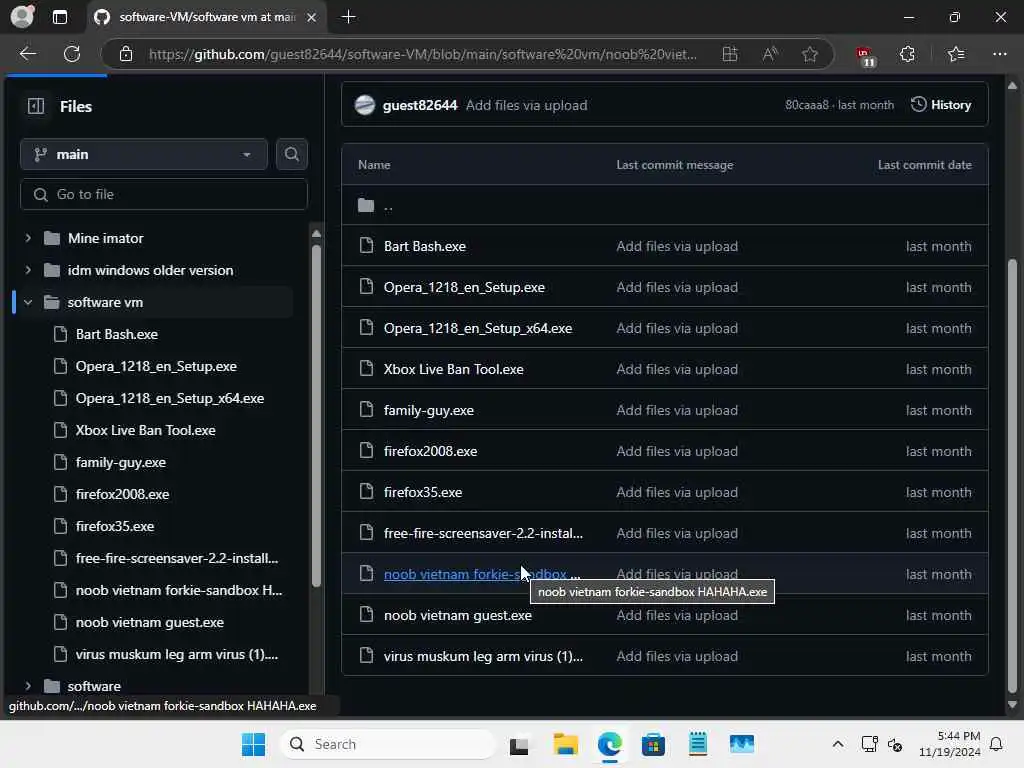Click file tree scroll up arrow

tap(316, 234)
